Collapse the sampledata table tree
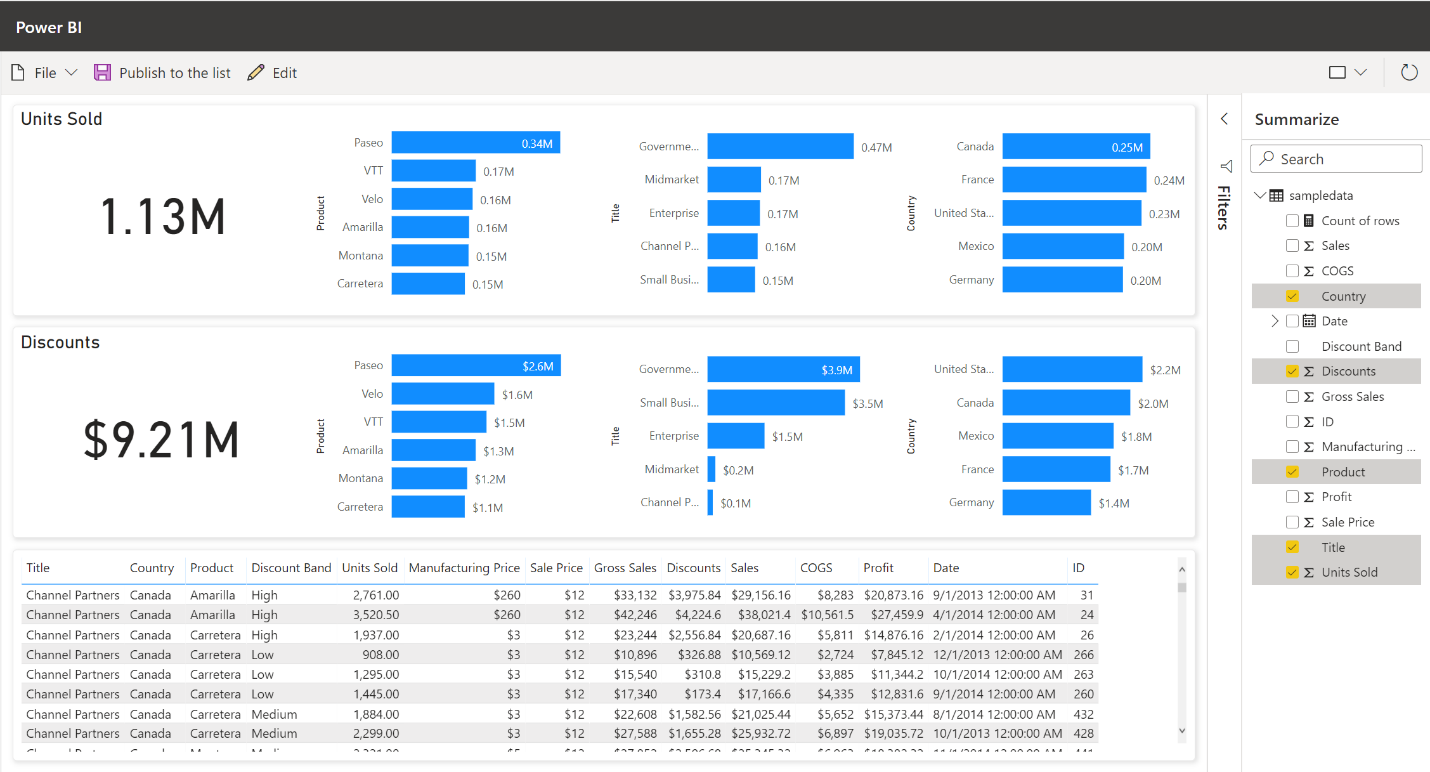Screen dimensions: 1430x772 1260,196
